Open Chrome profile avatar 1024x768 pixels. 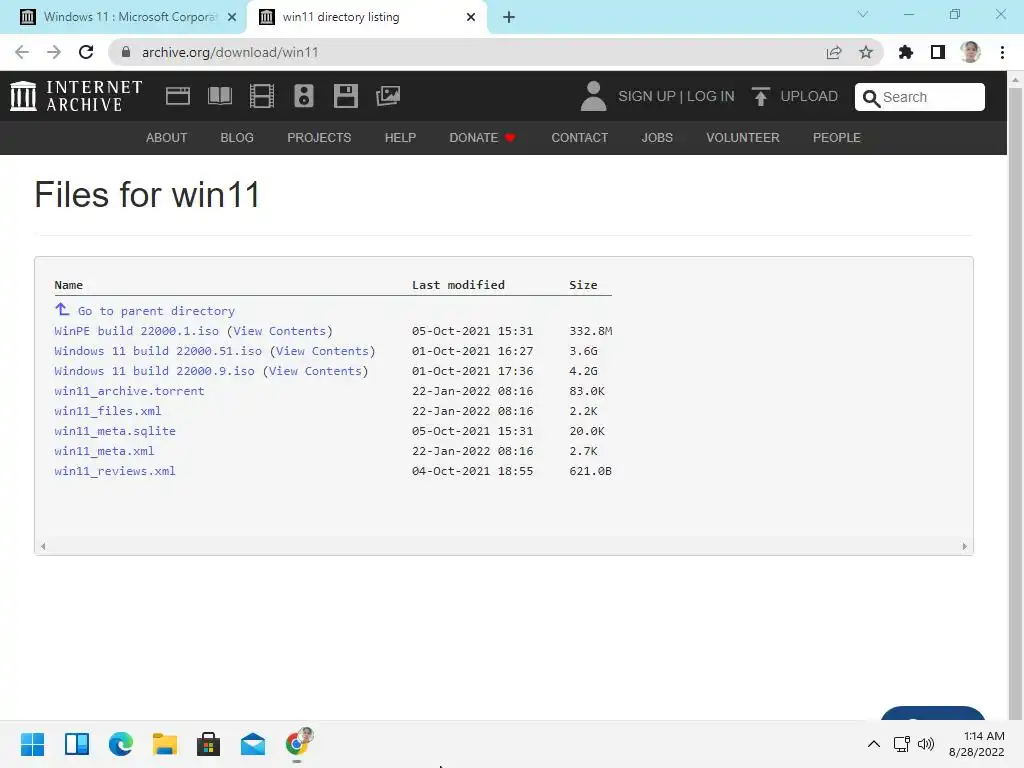coord(970,52)
